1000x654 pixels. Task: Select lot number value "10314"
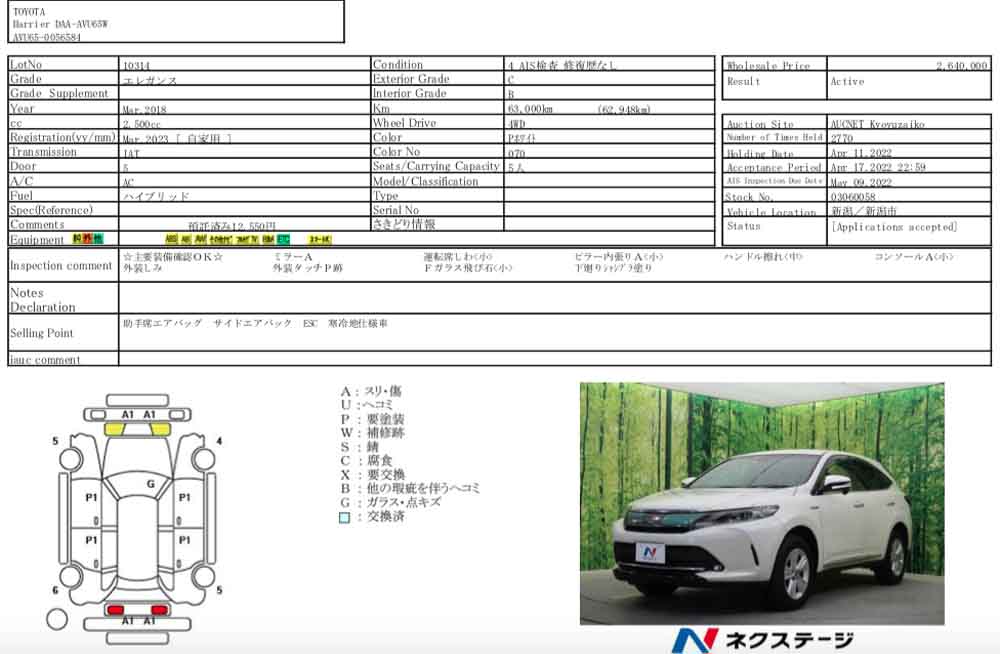tap(136, 65)
